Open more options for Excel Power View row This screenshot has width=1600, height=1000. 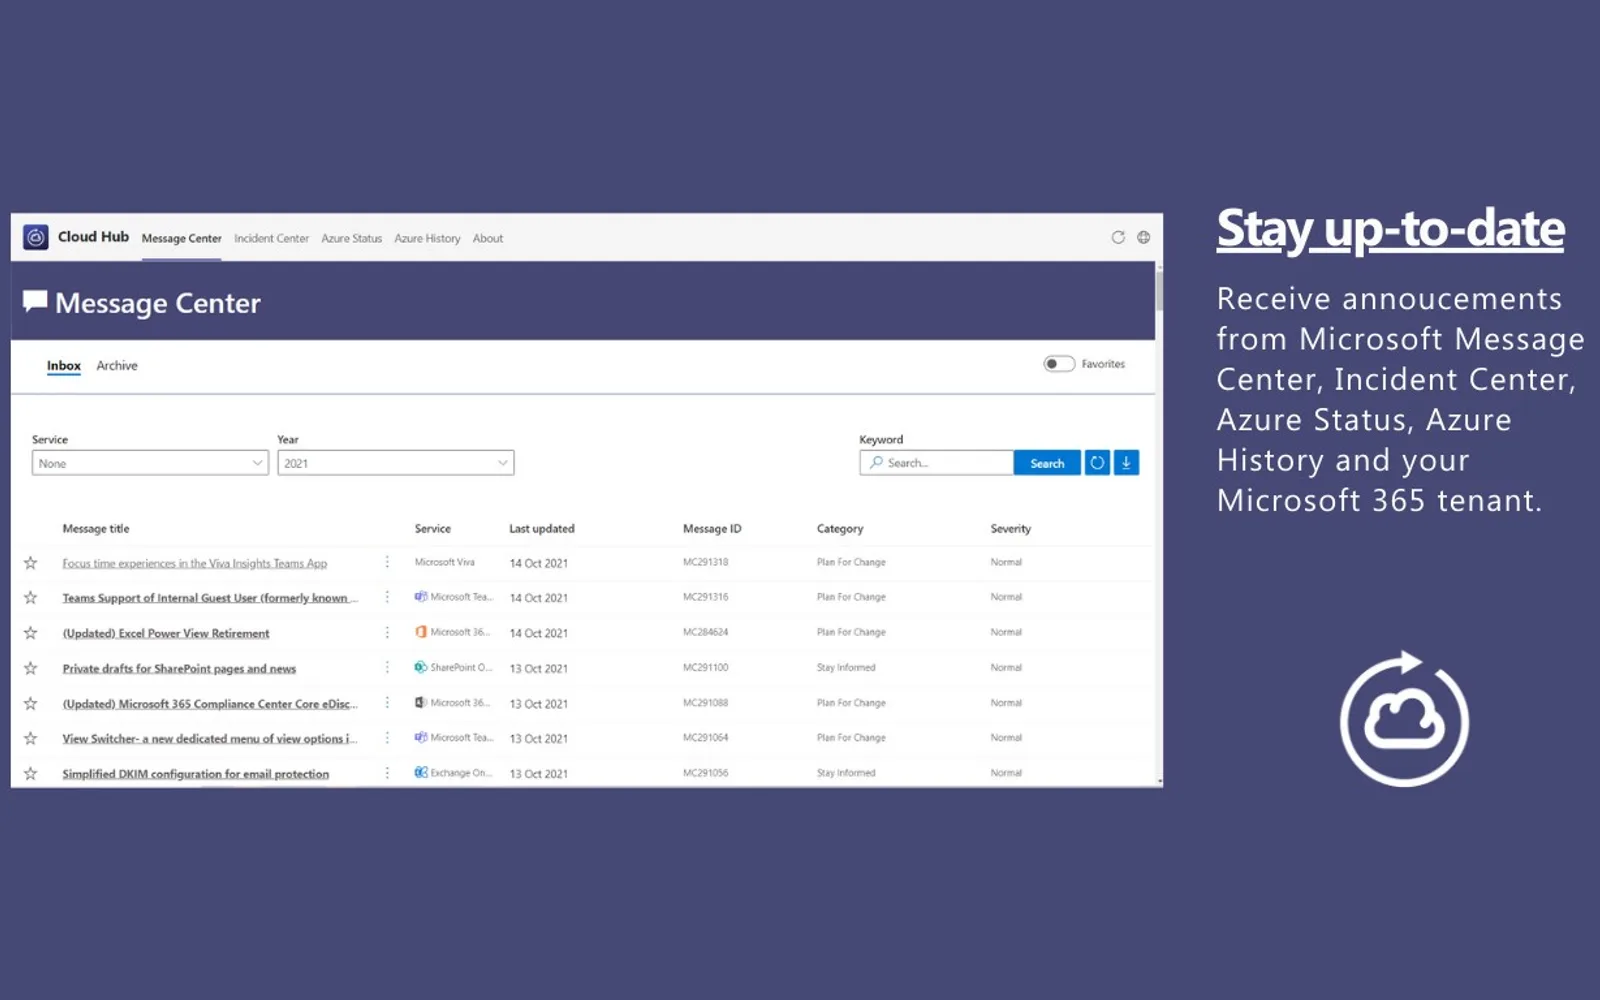pos(387,632)
